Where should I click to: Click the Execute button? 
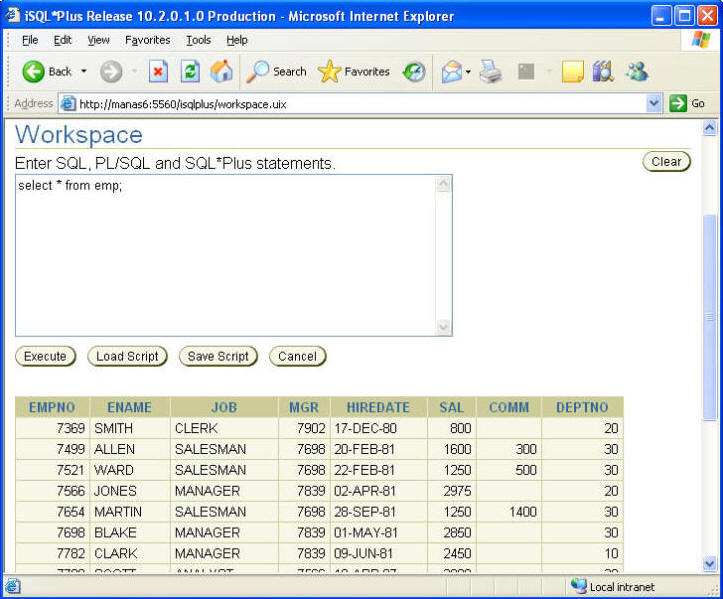[45, 356]
